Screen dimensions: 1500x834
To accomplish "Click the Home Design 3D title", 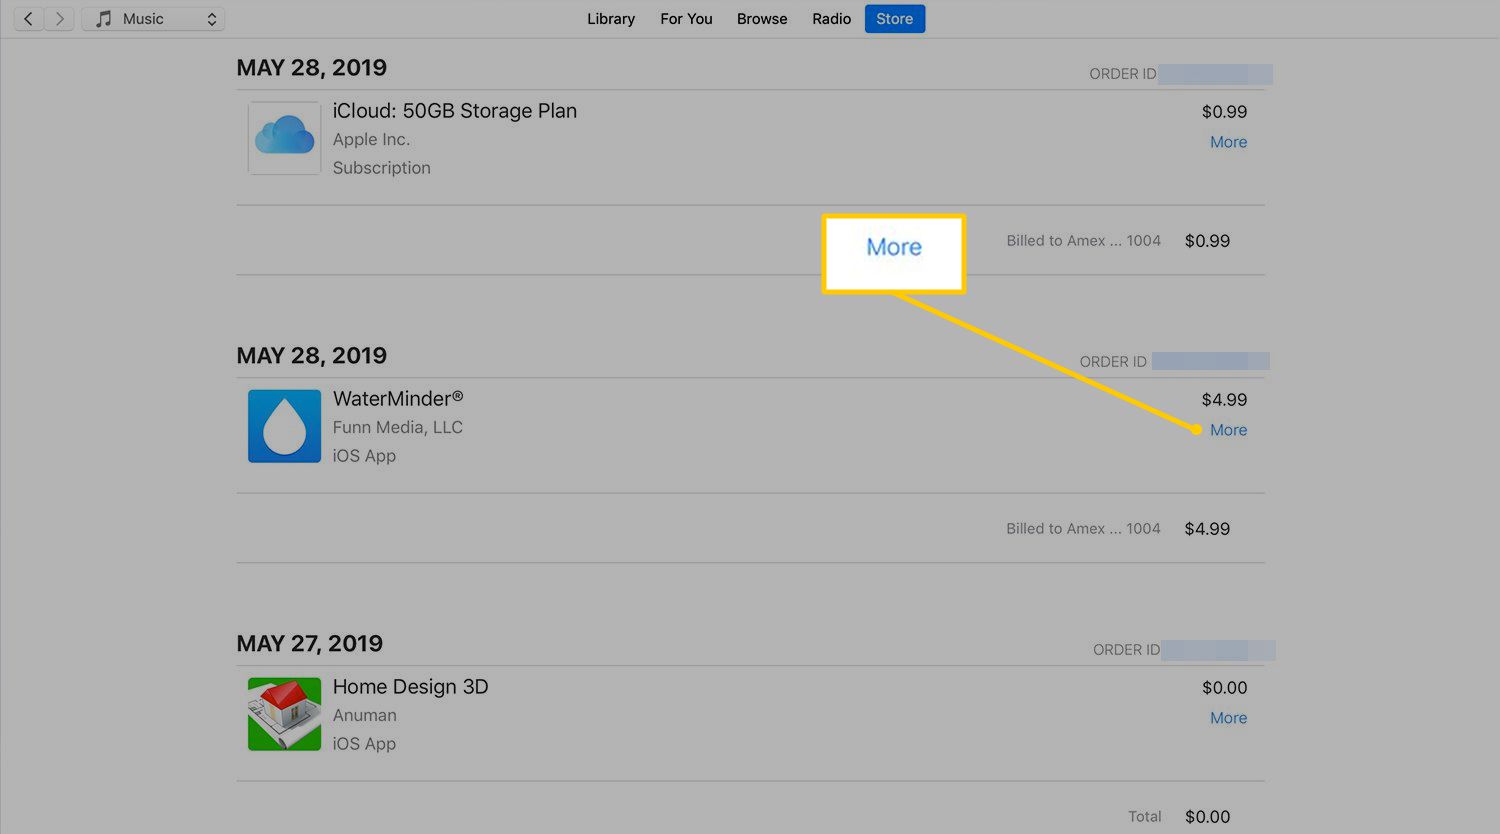I will click(x=410, y=687).
